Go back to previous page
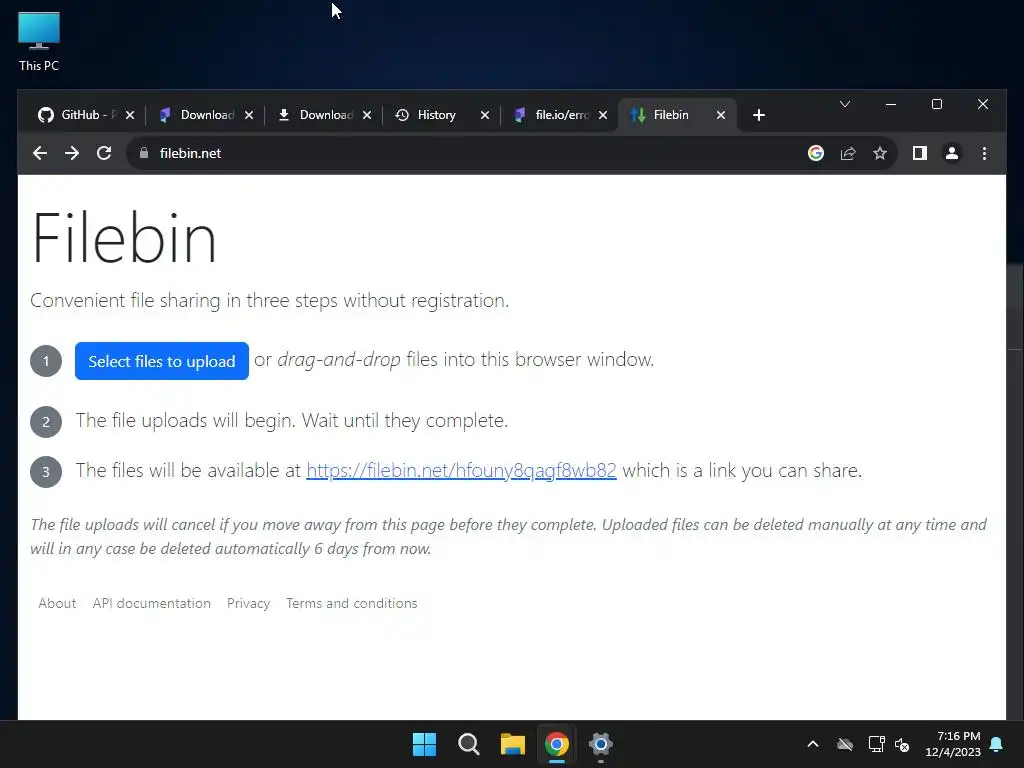This screenshot has width=1024, height=768. [40, 153]
